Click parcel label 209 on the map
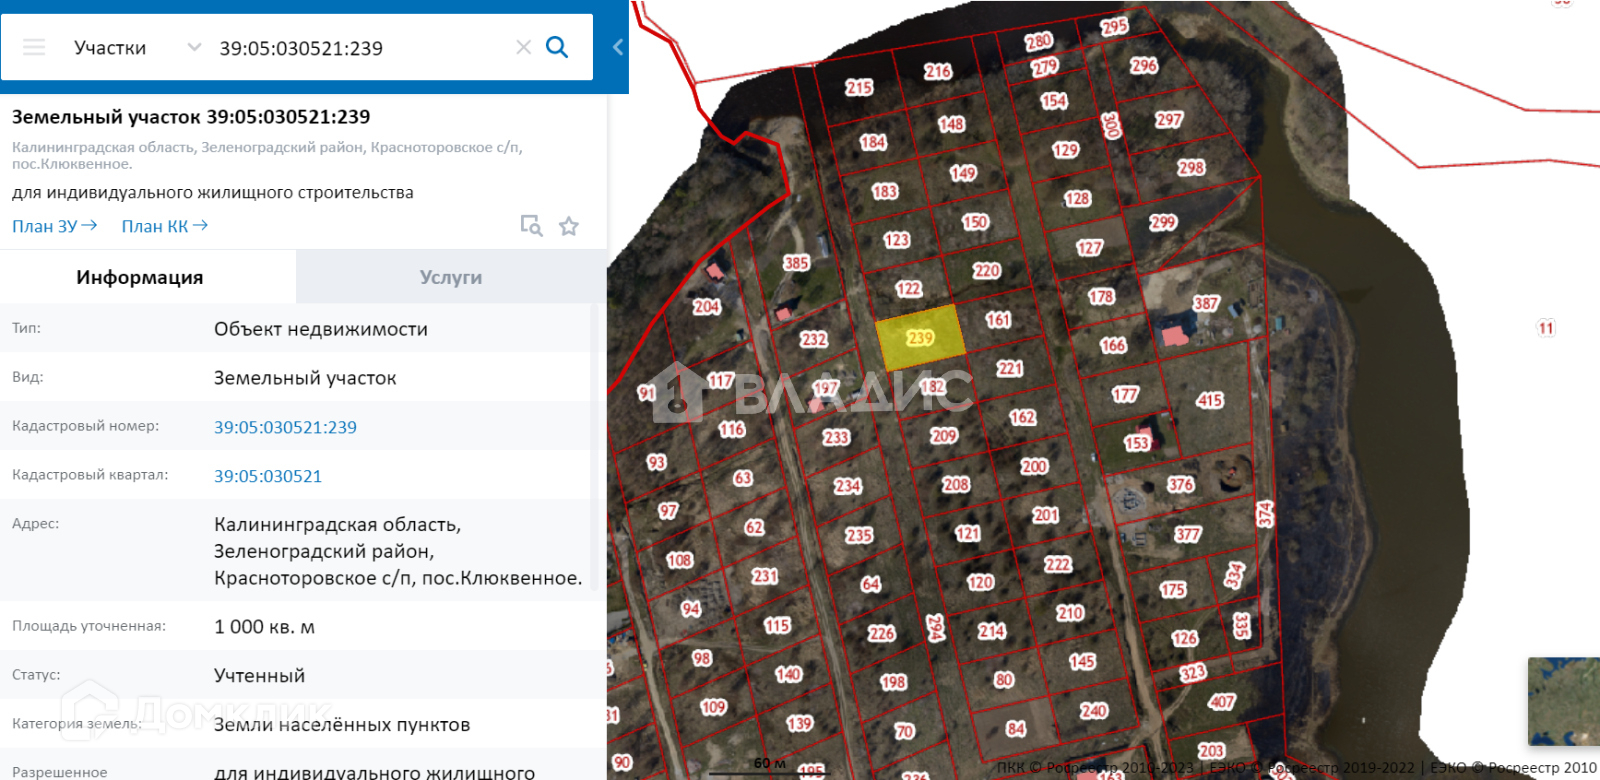Image resolution: width=1600 pixels, height=780 pixels. point(944,435)
